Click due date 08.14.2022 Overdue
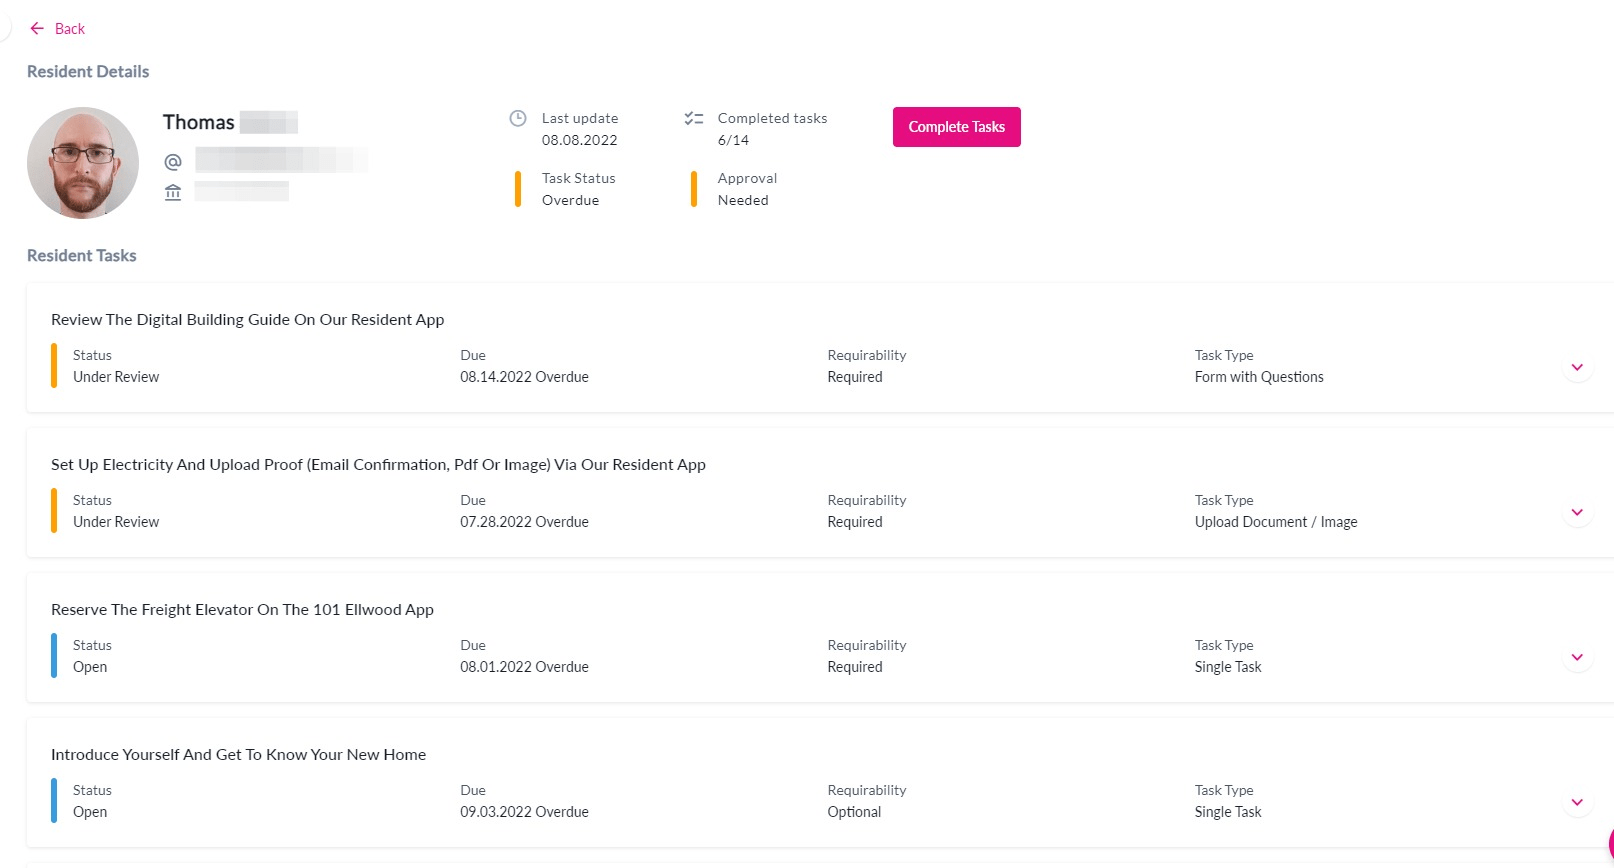The image size is (1614, 868). (524, 377)
